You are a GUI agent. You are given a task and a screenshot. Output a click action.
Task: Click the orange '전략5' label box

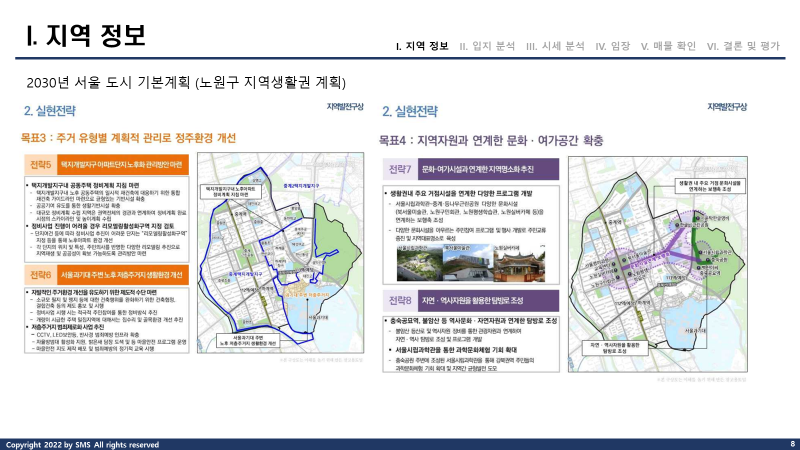tap(40, 165)
